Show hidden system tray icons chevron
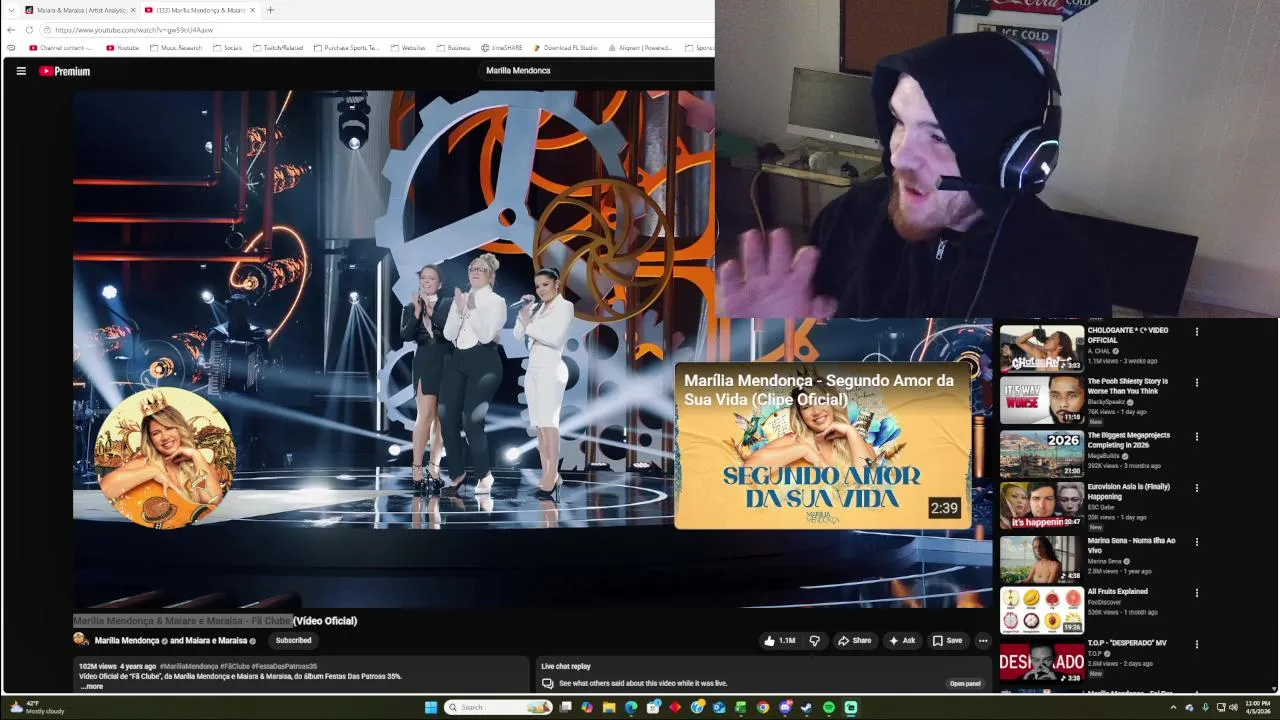The image size is (1280, 720). coord(1173,707)
